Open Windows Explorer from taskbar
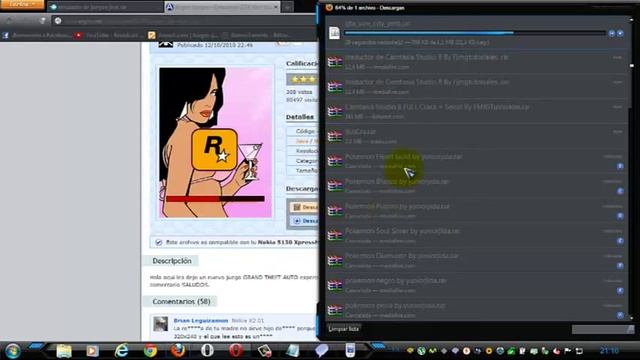 pyautogui.click(x=64, y=351)
